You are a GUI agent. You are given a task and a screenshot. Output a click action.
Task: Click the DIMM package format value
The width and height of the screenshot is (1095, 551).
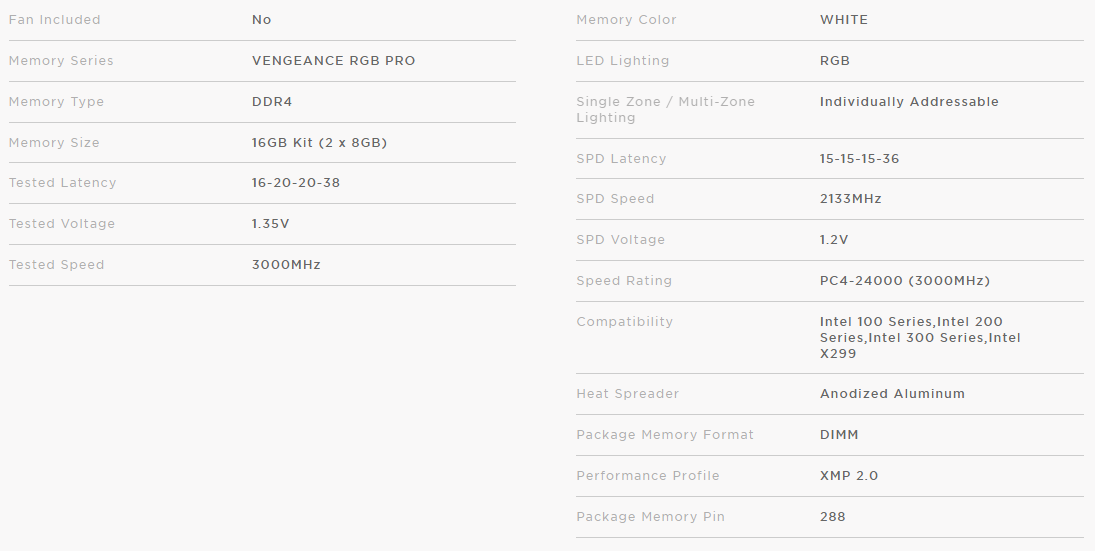click(839, 435)
